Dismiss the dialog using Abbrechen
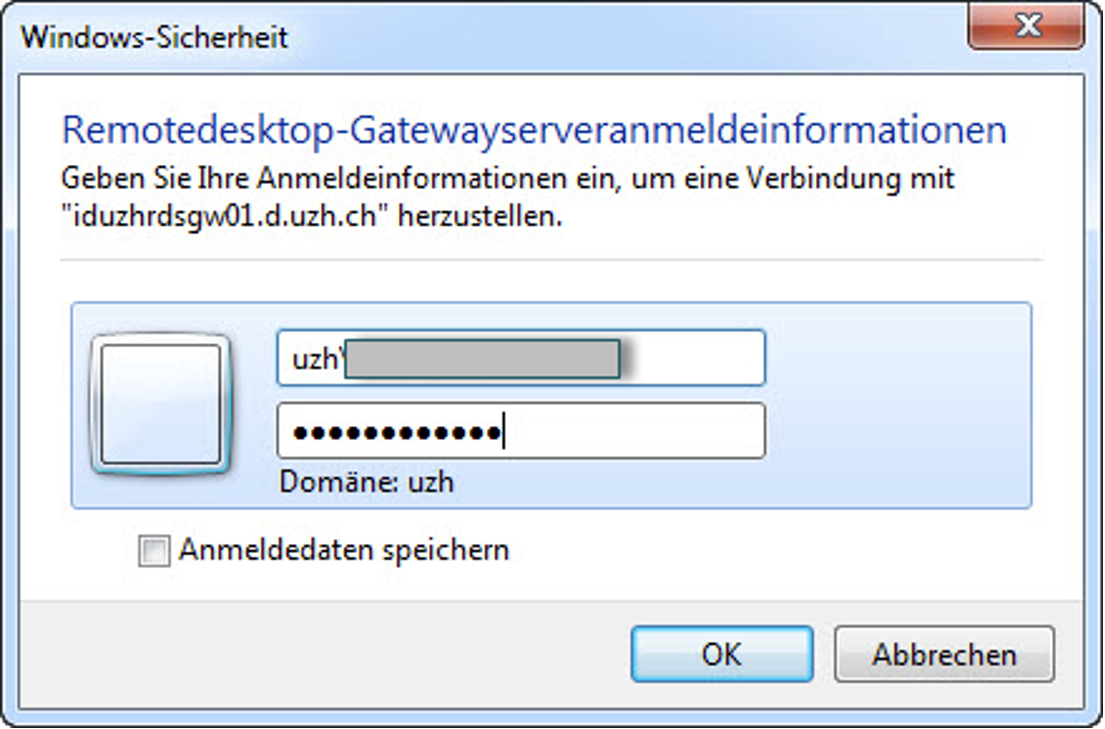1105x729 pixels. [x=944, y=654]
